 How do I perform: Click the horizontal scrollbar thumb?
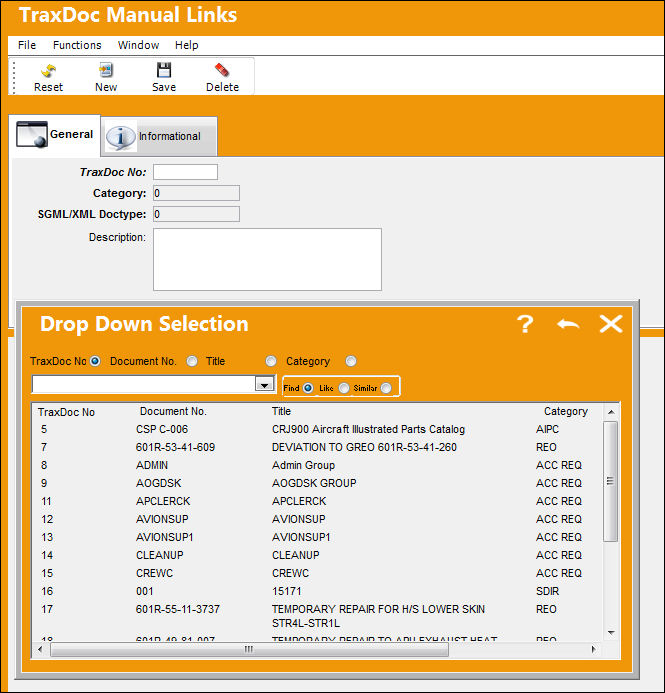coord(250,649)
